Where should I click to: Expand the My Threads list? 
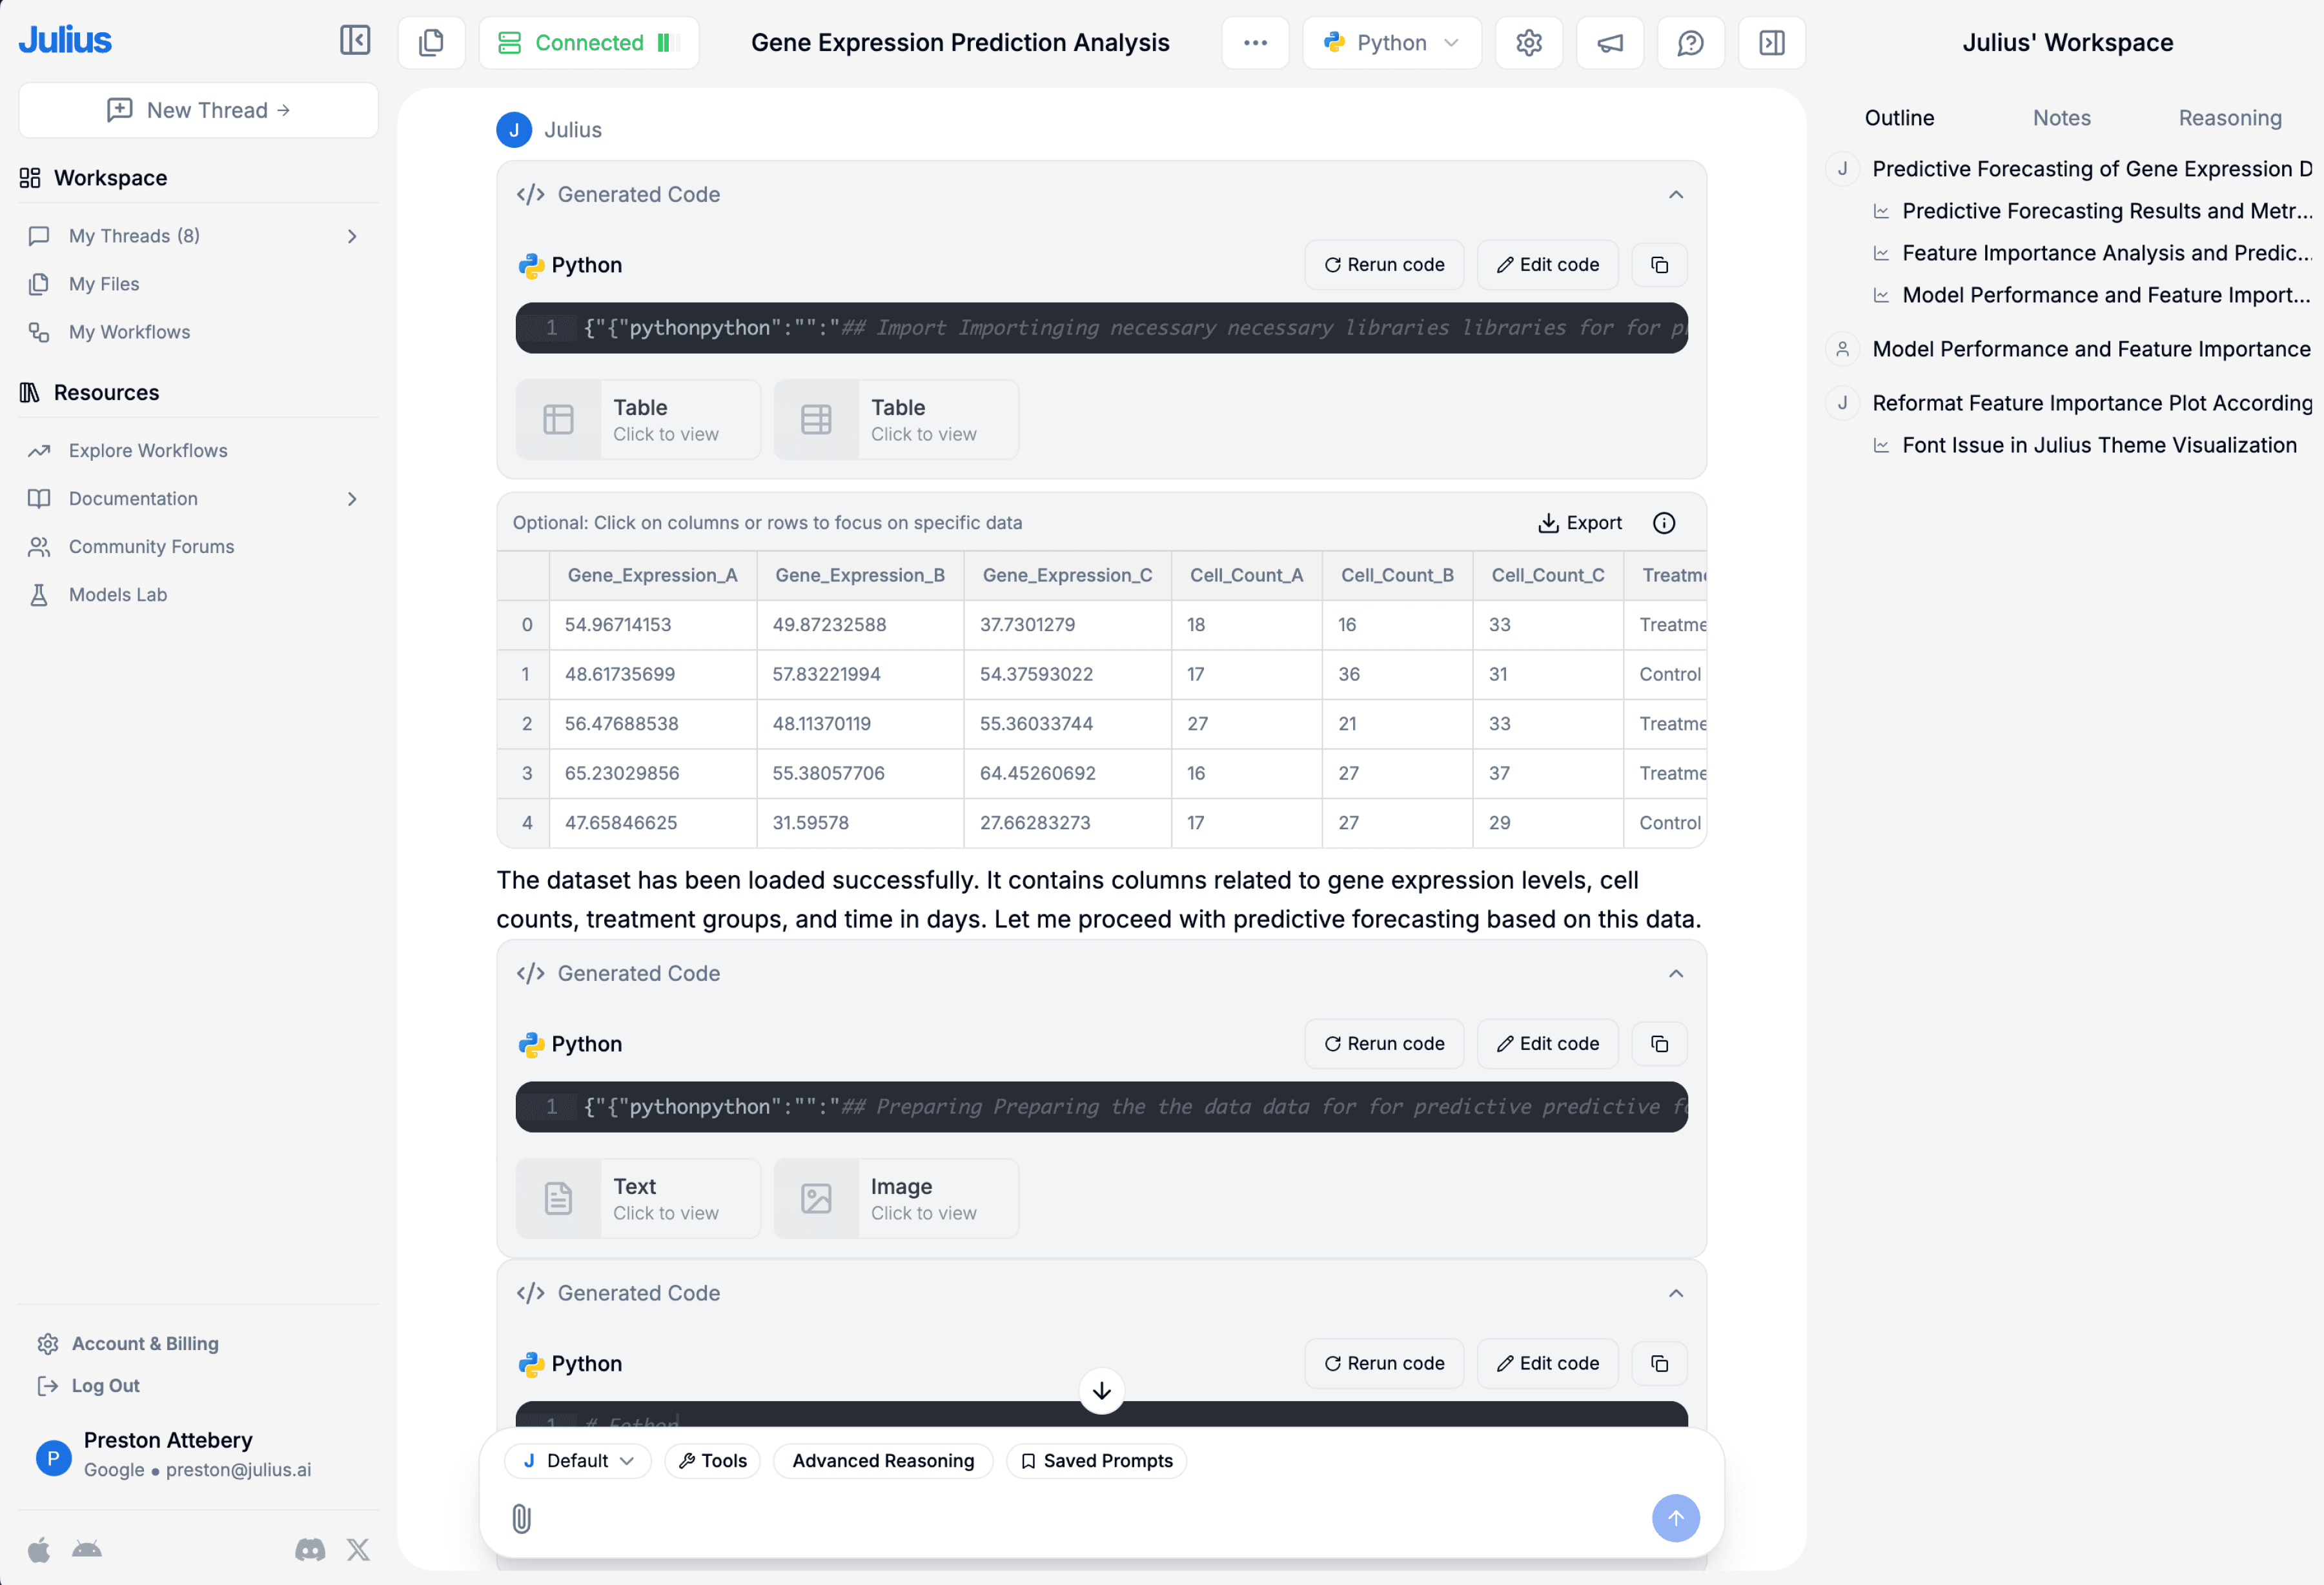point(352,236)
